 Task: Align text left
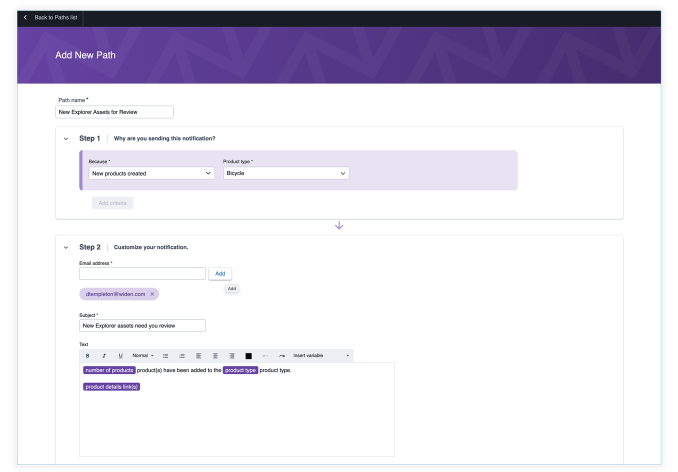198,356
